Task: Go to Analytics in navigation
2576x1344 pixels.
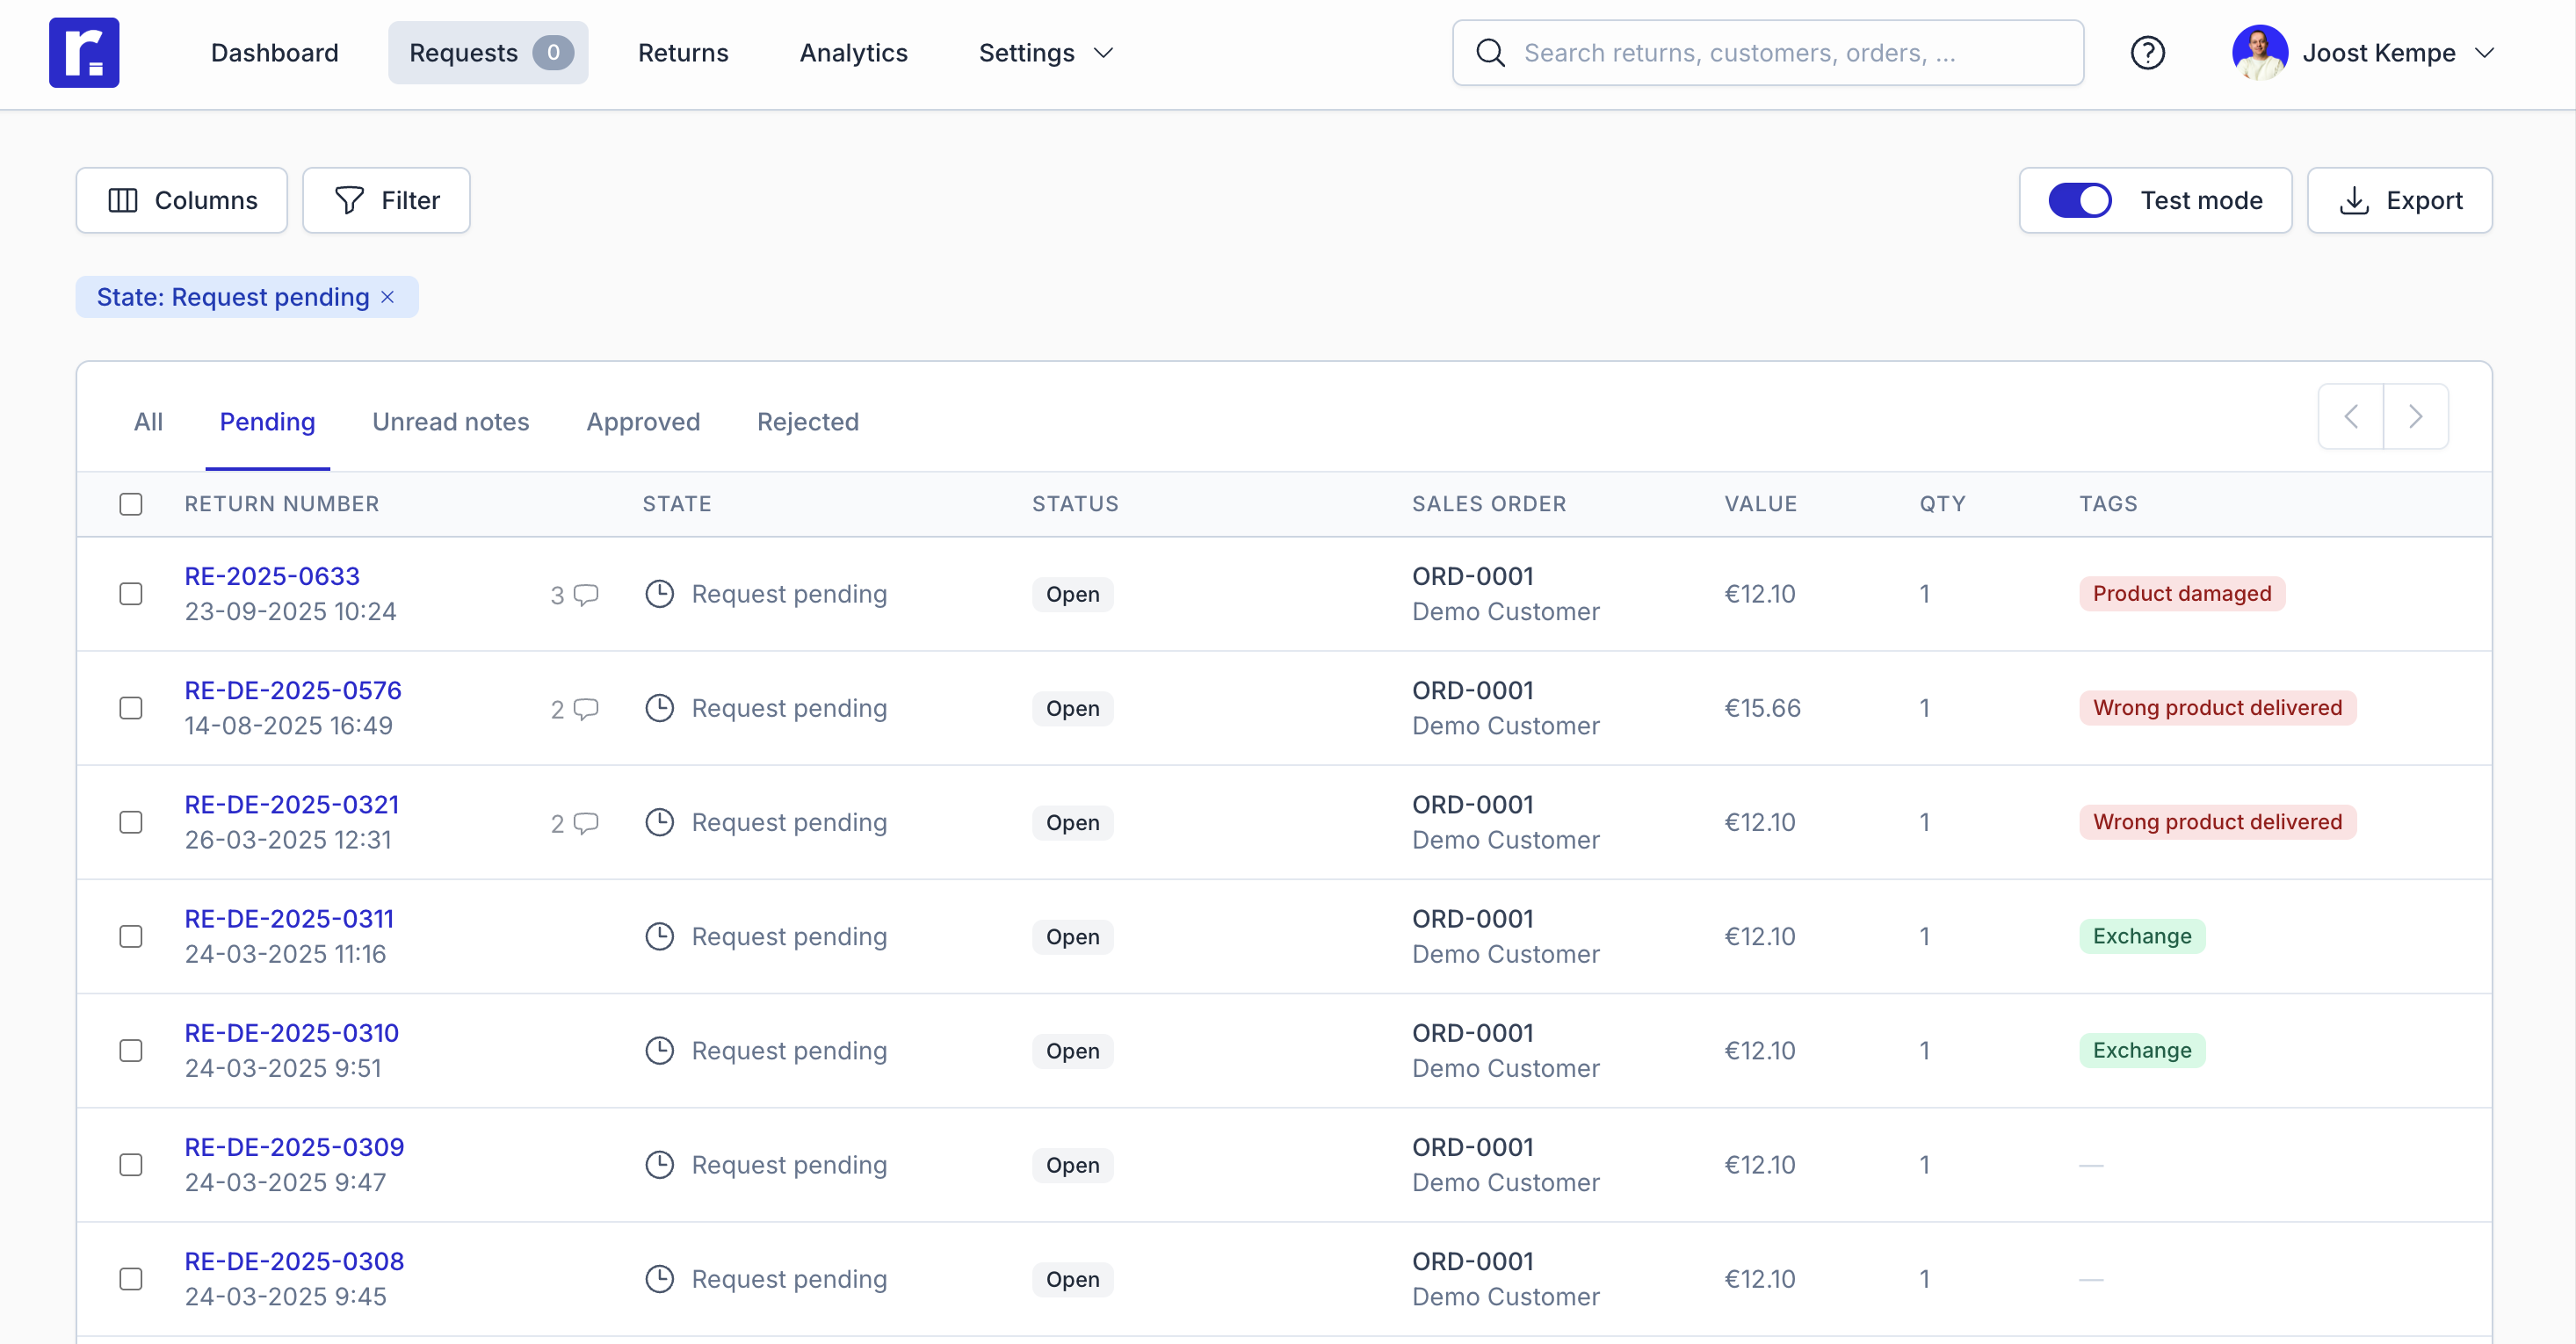Action: pos(853,52)
